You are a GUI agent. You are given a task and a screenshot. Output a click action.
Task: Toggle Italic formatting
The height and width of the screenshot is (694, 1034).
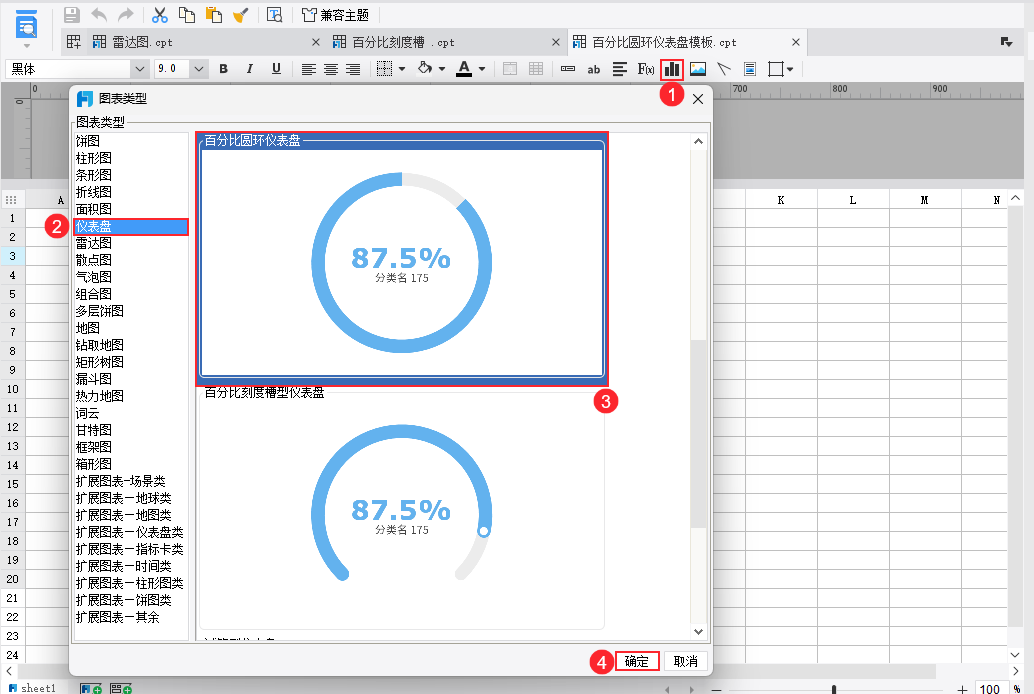point(249,69)
